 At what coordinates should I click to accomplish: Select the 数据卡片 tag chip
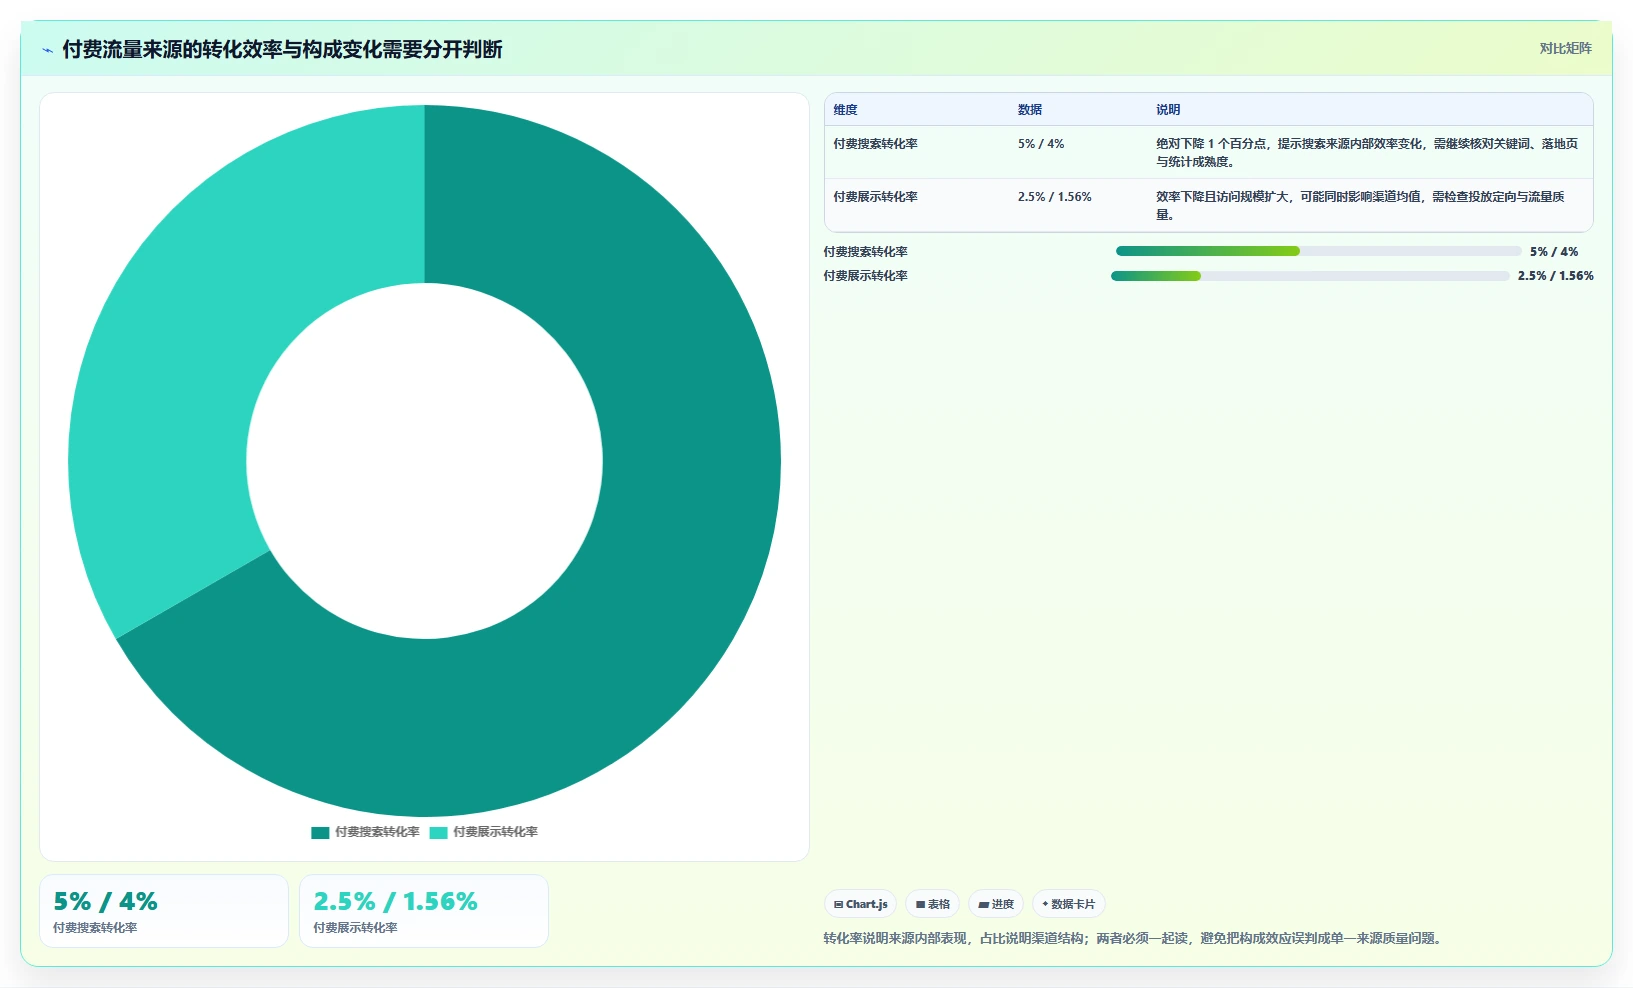pyautogui.click(x=1069, y=904)
